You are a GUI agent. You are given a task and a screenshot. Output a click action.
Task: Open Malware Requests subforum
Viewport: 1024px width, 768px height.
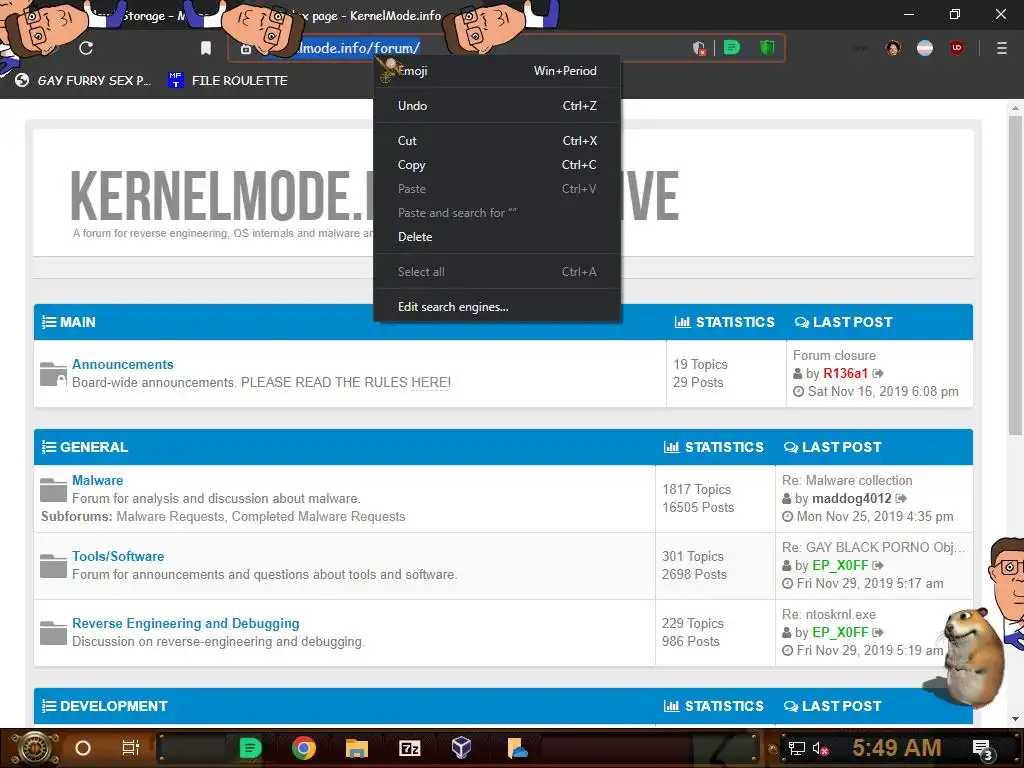click(172, 517)
